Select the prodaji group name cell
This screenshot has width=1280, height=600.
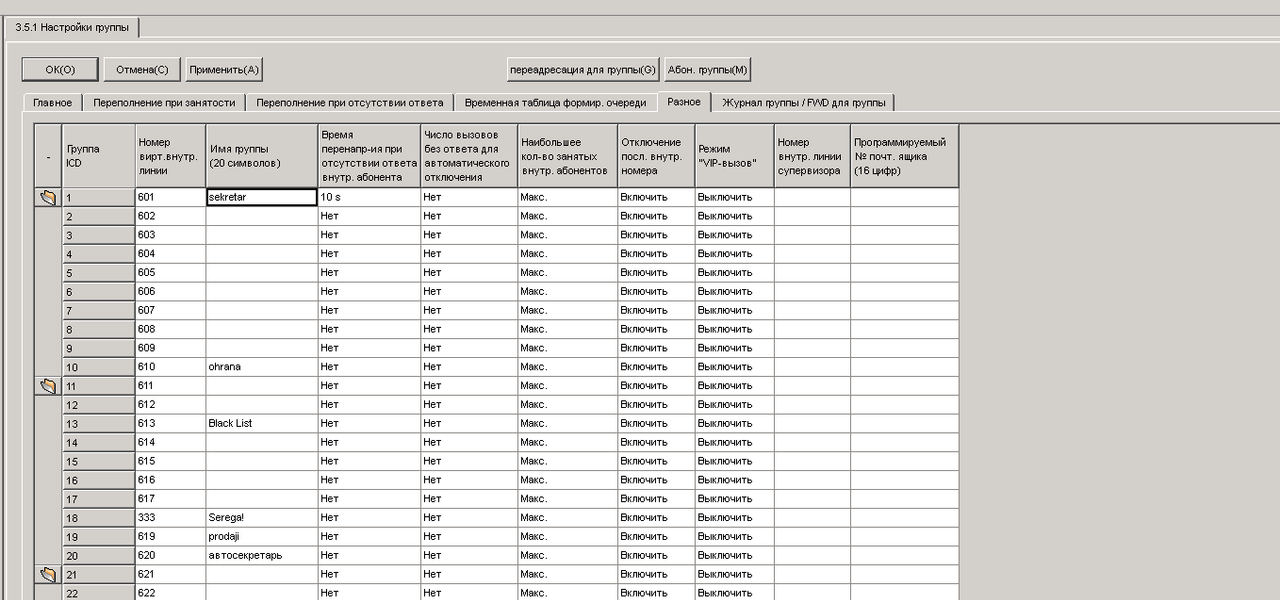point(262,536)
